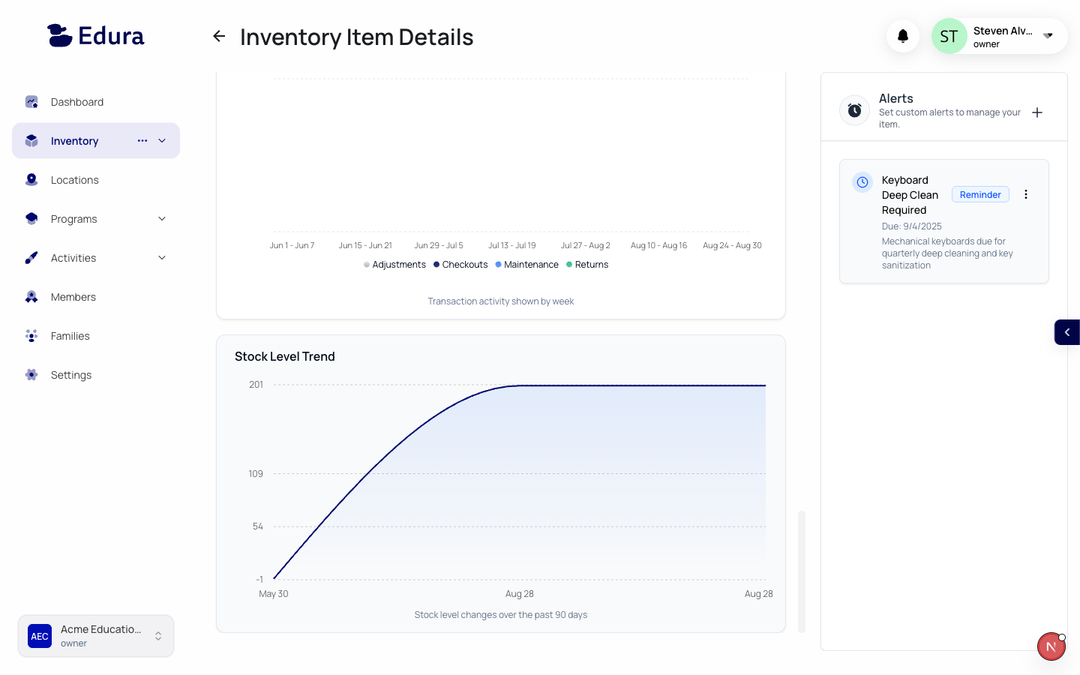The width and height of the screenshot is (1080, 675).
Task: Open notifications via the bell icon
Action: [x=902, y=35]
